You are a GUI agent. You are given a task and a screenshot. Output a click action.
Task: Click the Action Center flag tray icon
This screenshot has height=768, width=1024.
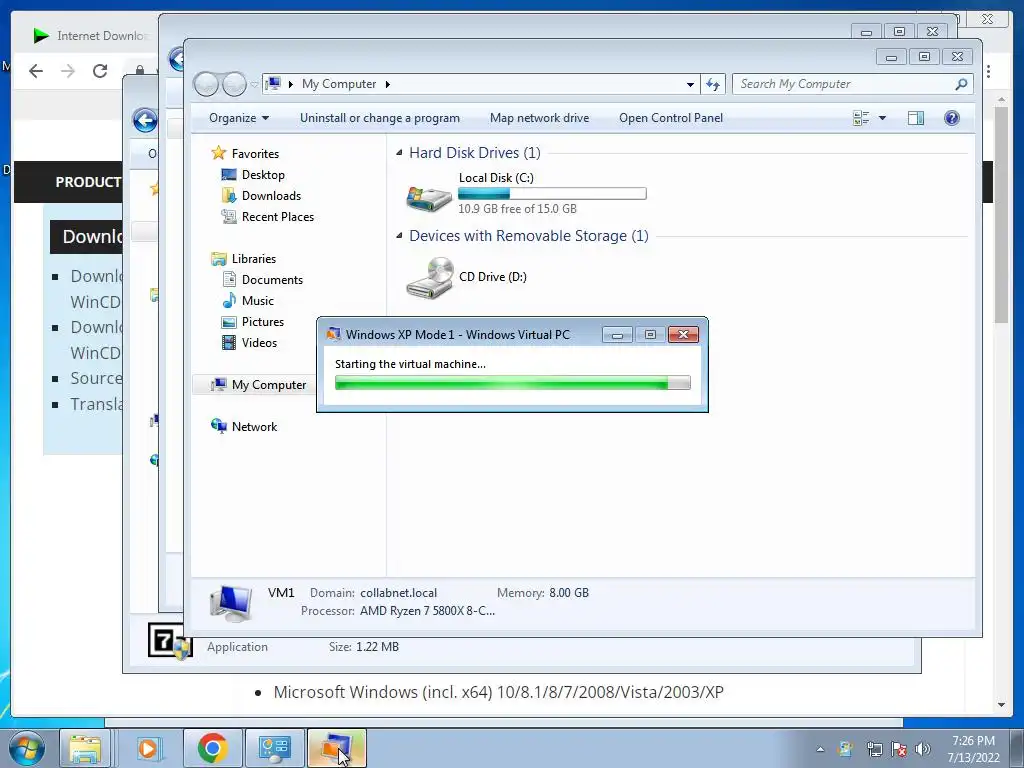click(x=899, y=749)
